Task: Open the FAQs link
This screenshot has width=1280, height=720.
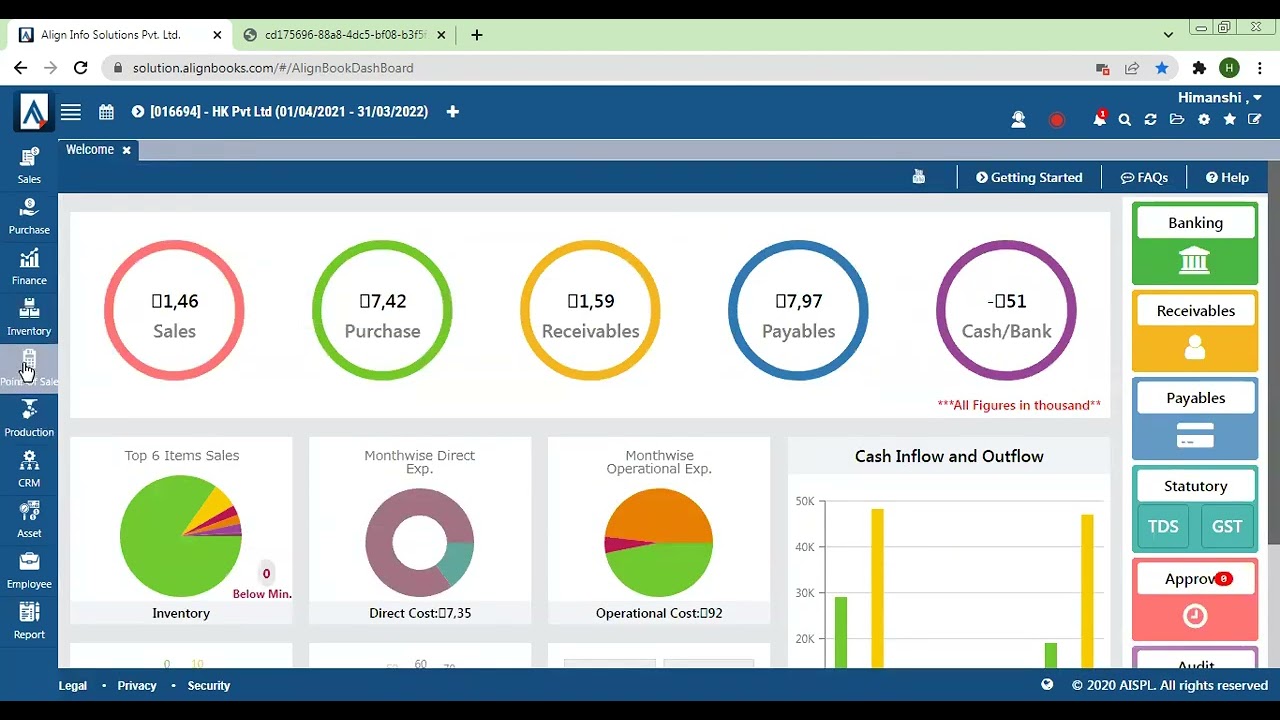Action: (1144, 177)
